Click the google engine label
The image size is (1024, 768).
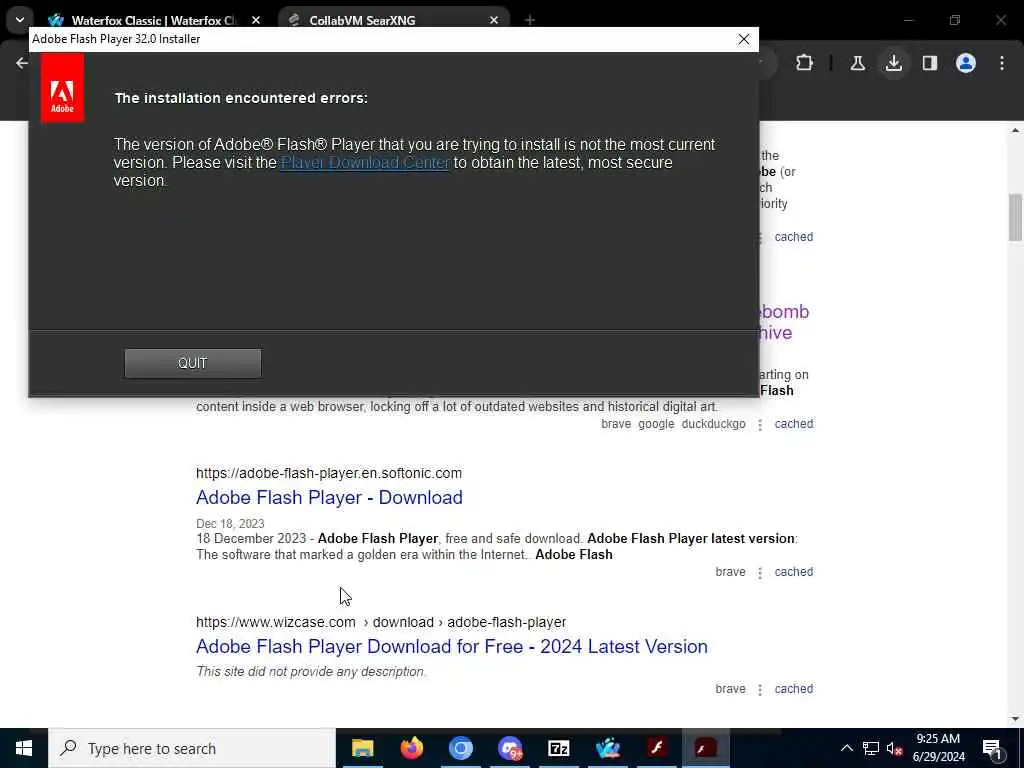coord(656,424)
